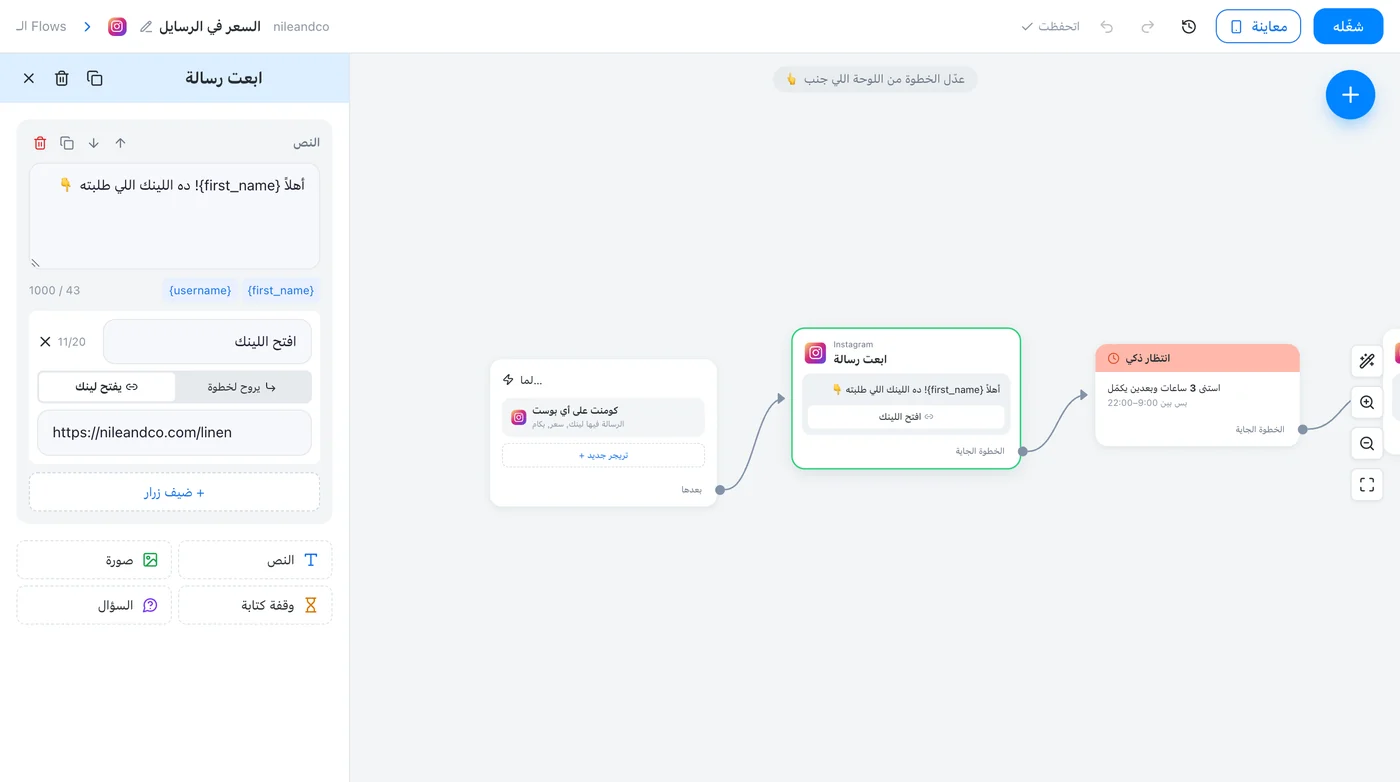
Task: Insert the {username} variable chip
Action: tap(200, 290)
